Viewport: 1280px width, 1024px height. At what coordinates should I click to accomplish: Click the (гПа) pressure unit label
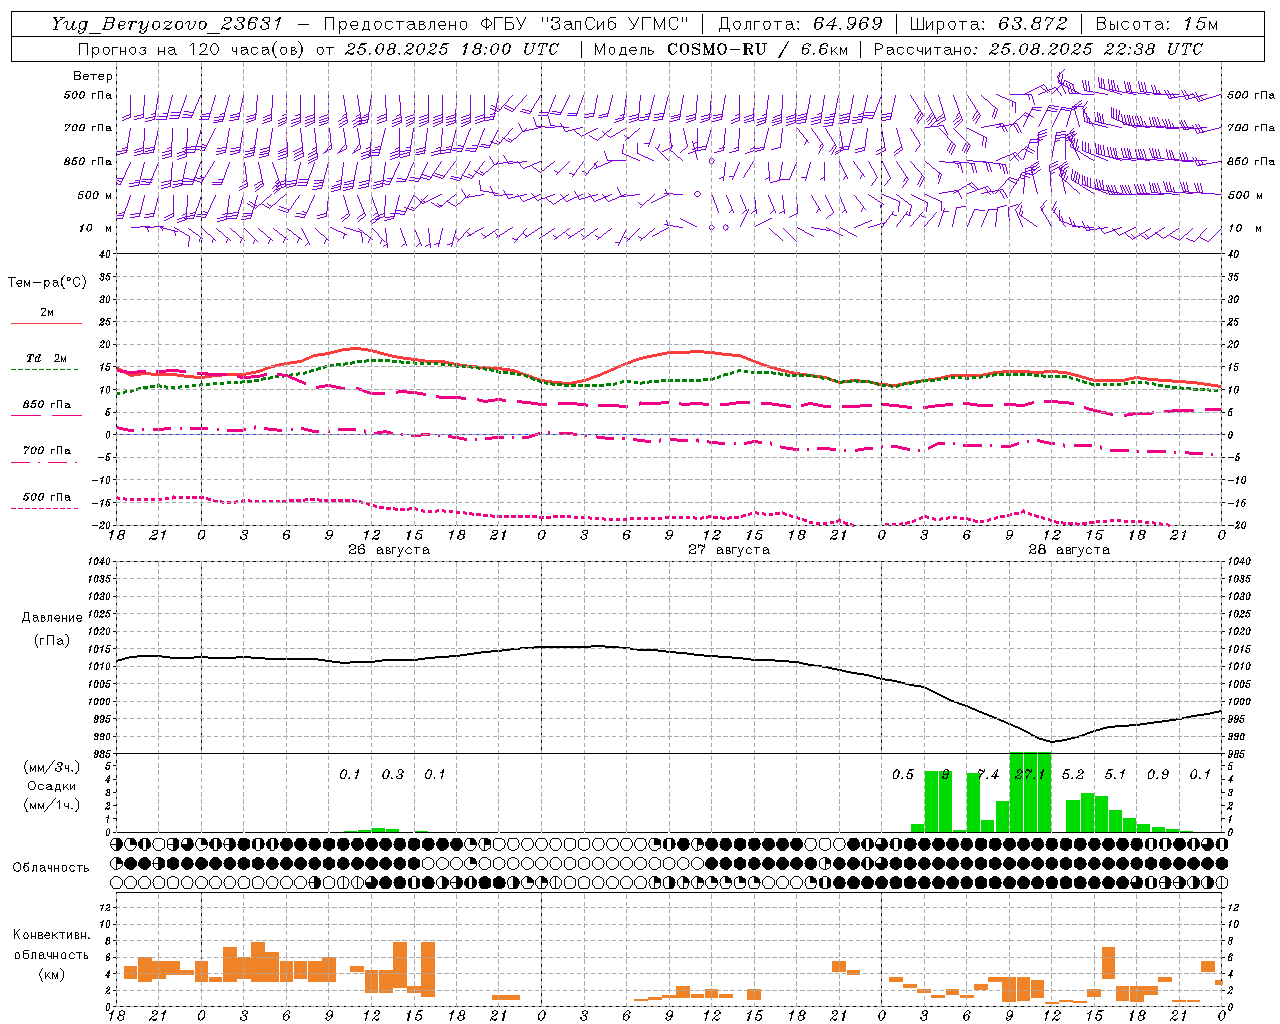pyautogui.click(x=52, y=640)
